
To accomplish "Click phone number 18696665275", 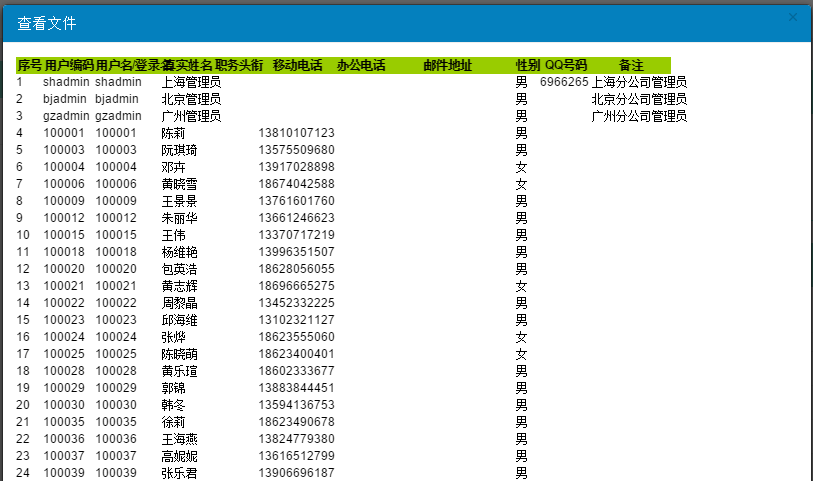I will click(x=297, y=286).
